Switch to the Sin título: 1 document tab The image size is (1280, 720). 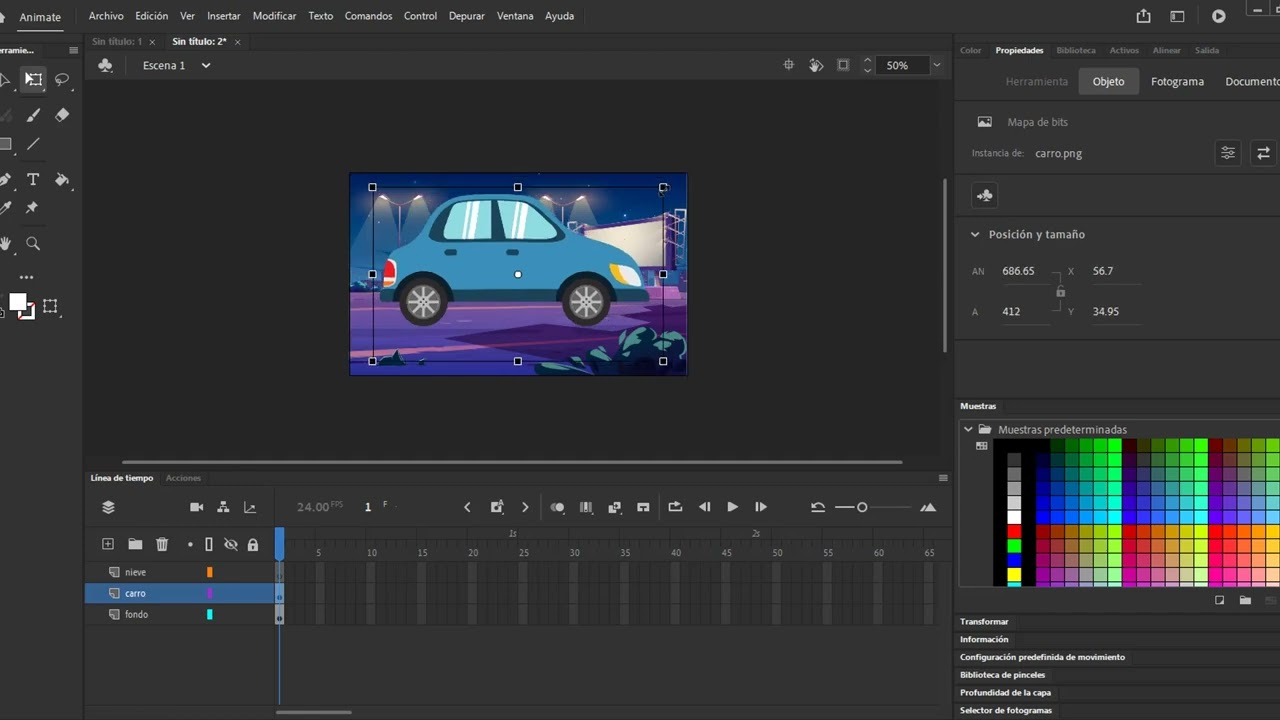pos(116,42)
